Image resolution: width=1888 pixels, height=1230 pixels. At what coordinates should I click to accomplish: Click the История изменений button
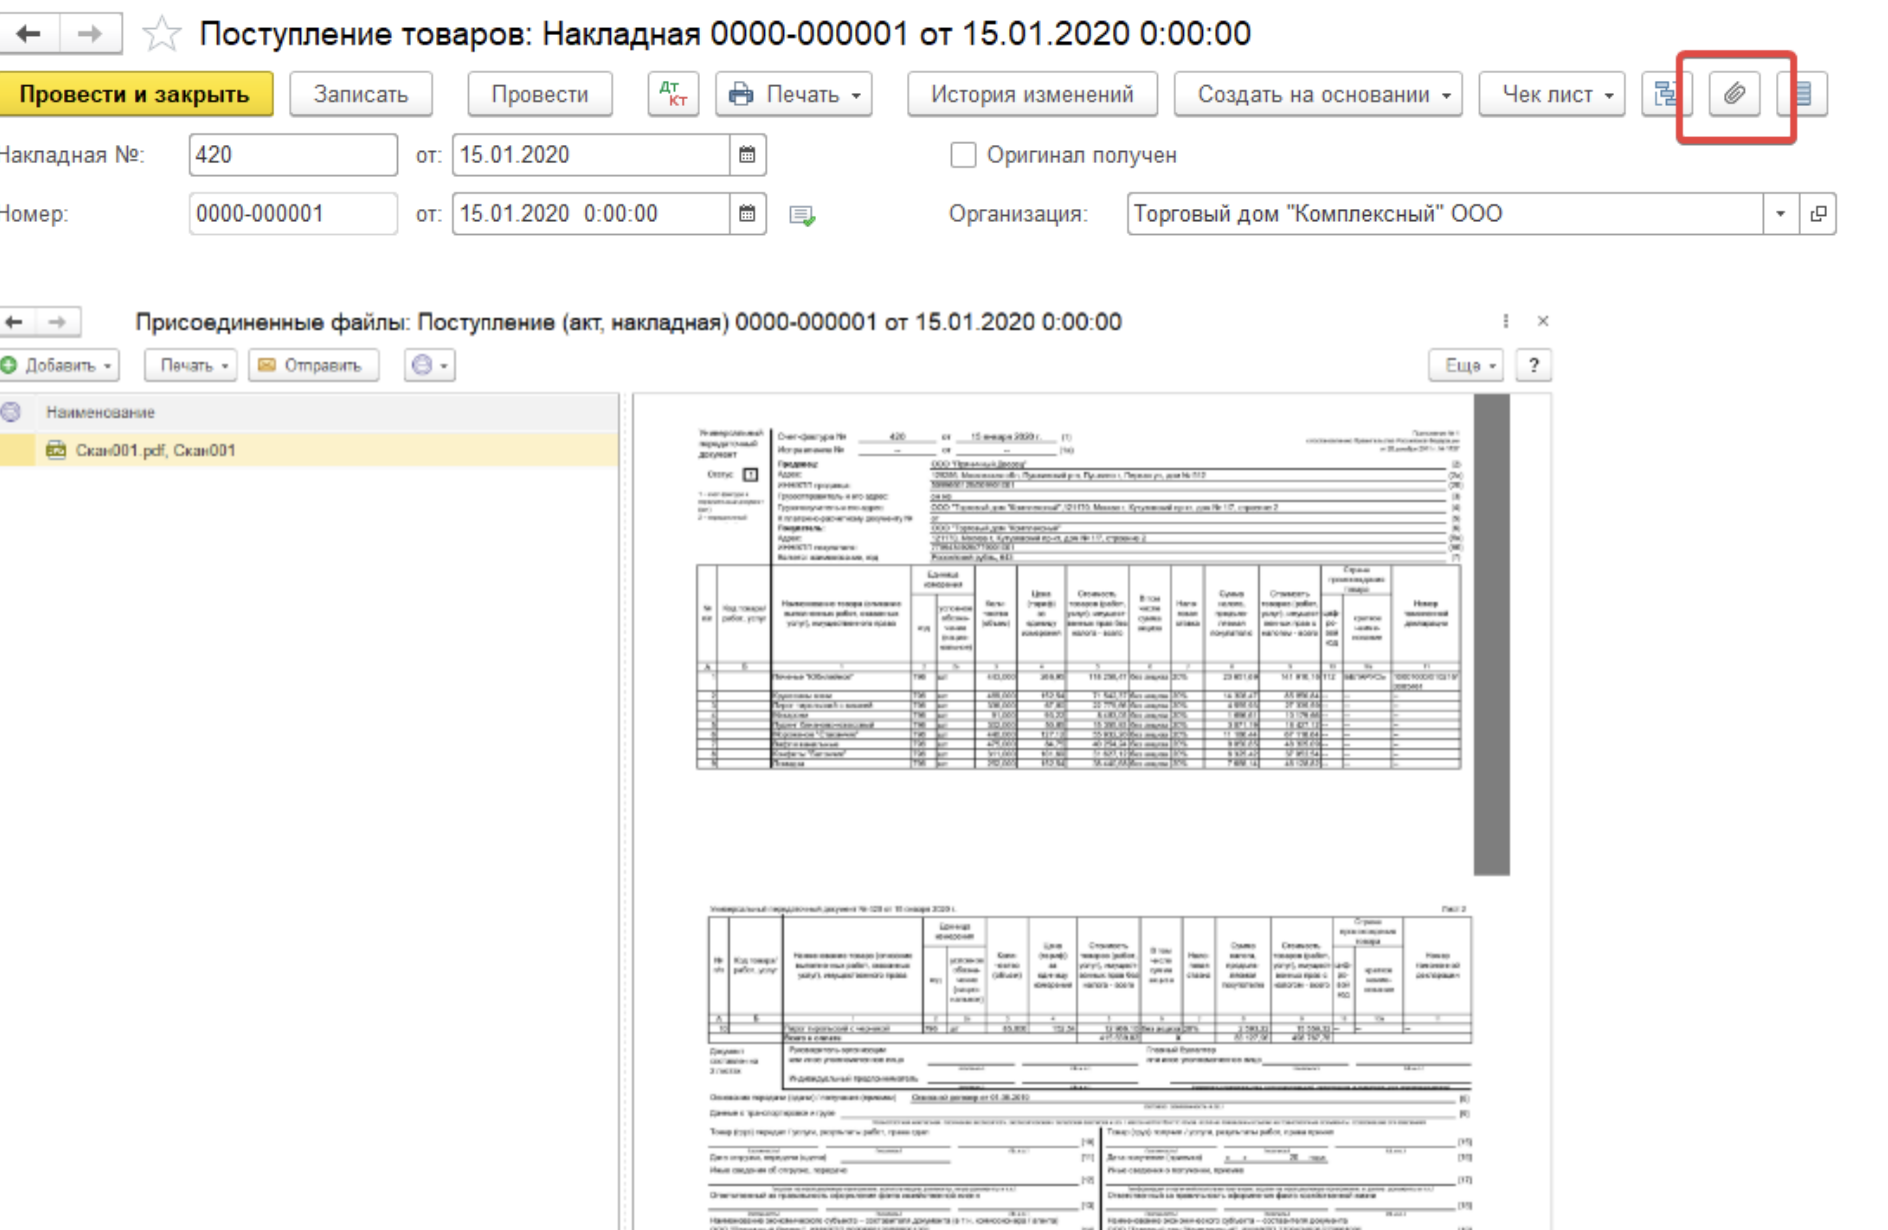(1032, 94)
